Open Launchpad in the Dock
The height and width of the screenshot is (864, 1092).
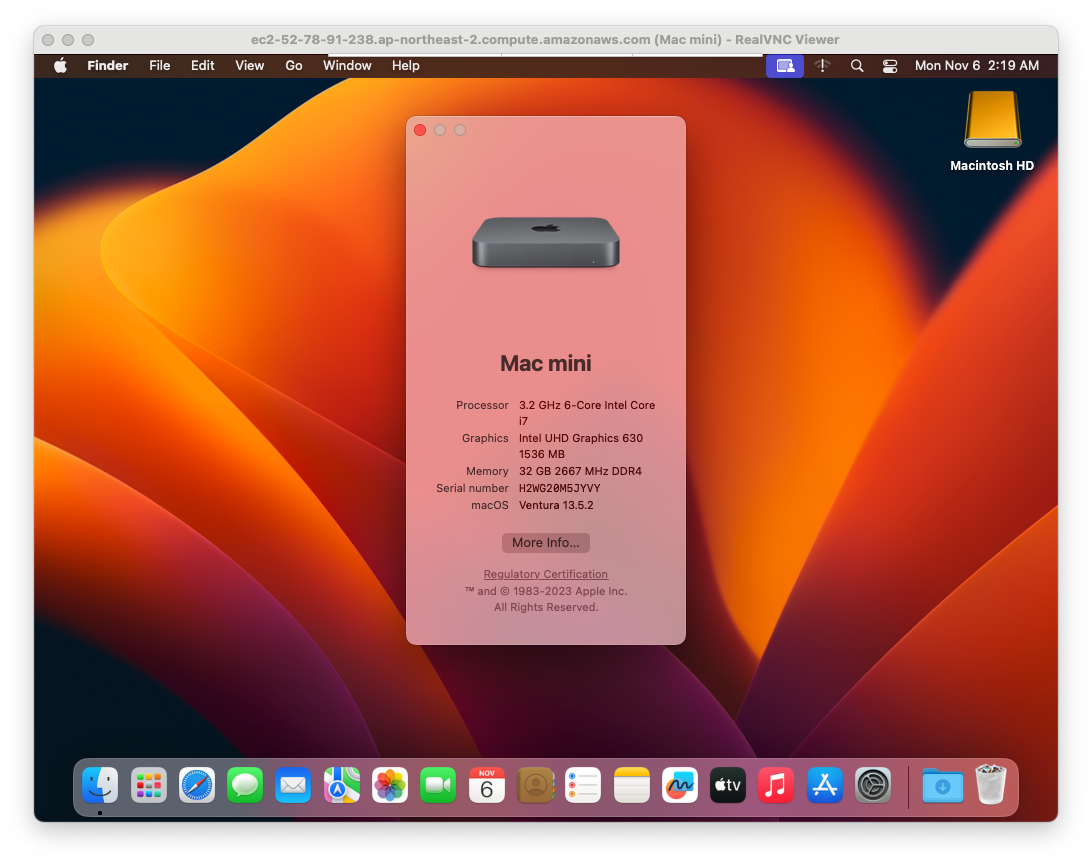[148, 785]
